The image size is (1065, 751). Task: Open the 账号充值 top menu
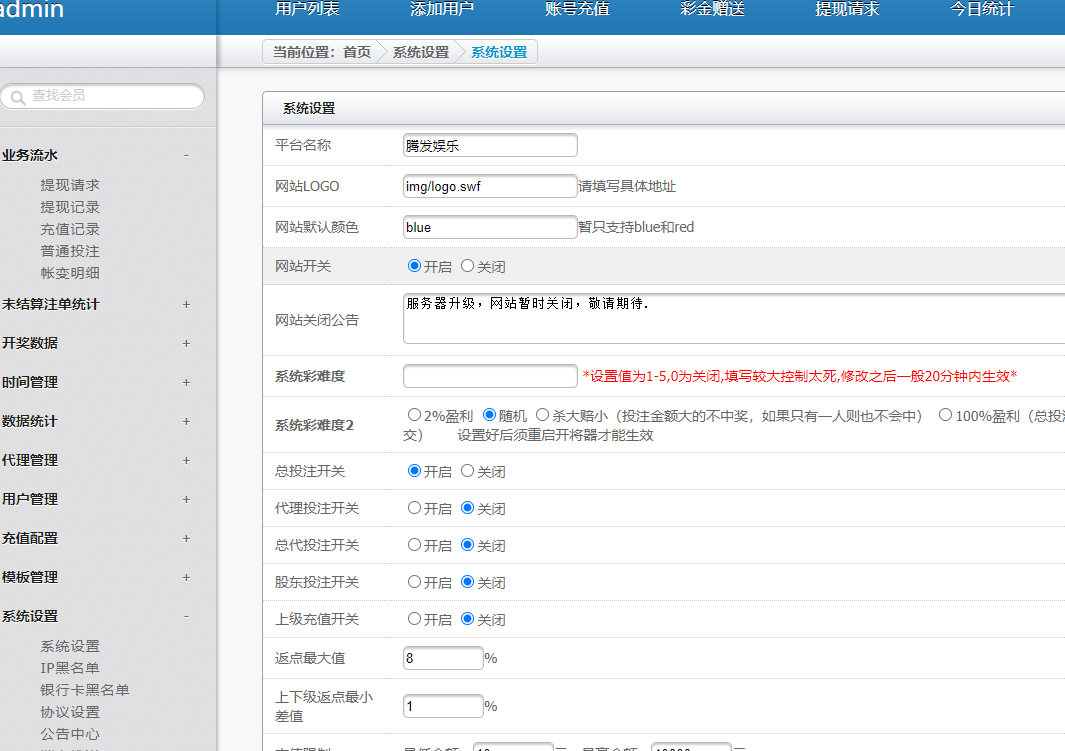click(x=577, y=10)
